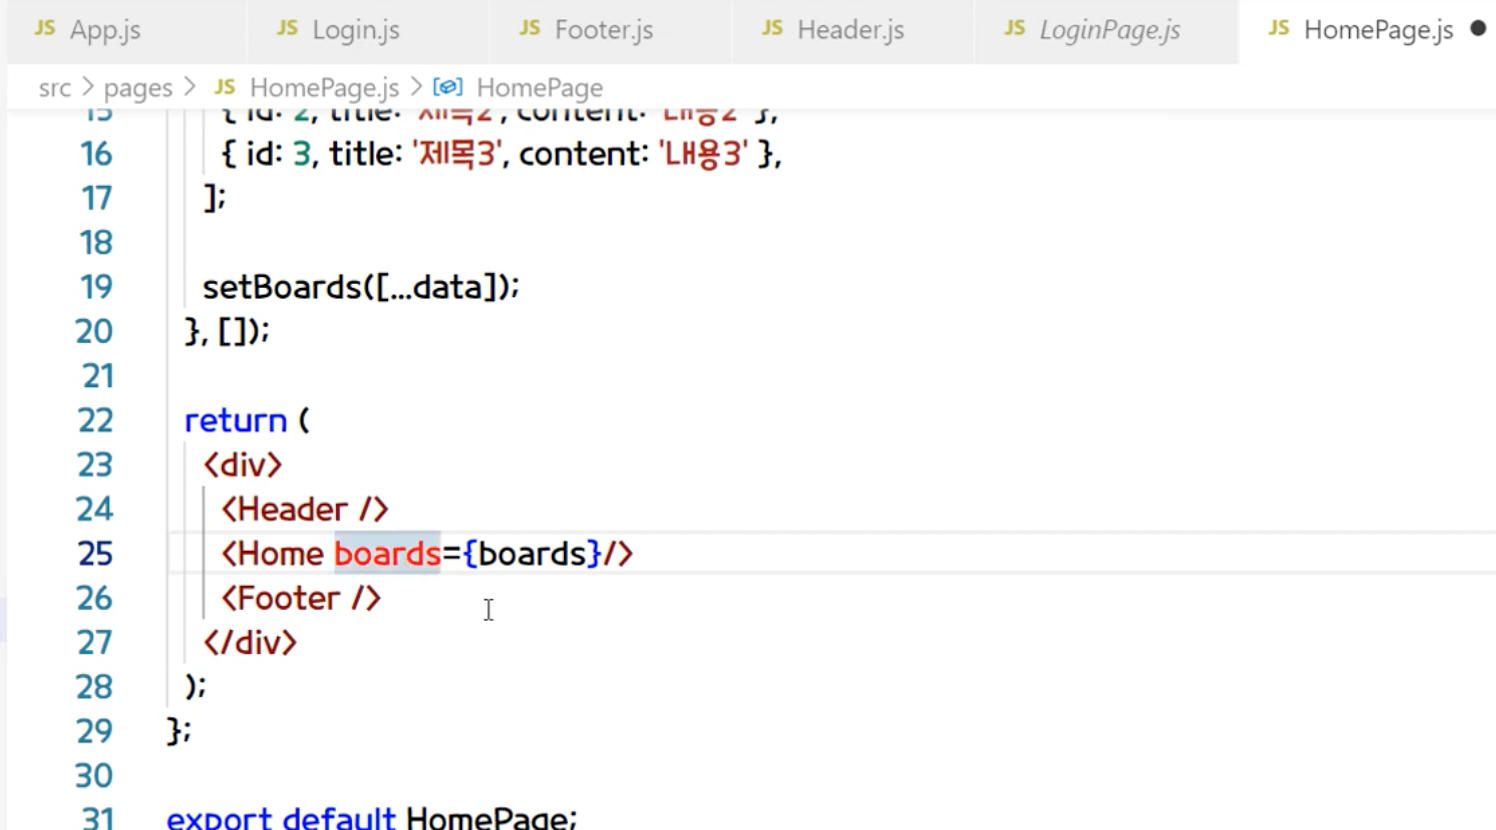The image size is (1496, 830).
Task: Click the JS icon on Footer.js tab
Action: coord(530,28)
